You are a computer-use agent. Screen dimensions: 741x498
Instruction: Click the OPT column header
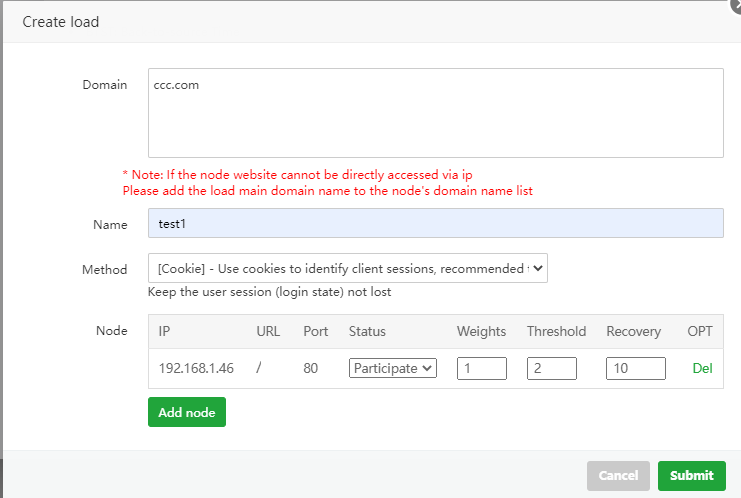pos(700,331)
